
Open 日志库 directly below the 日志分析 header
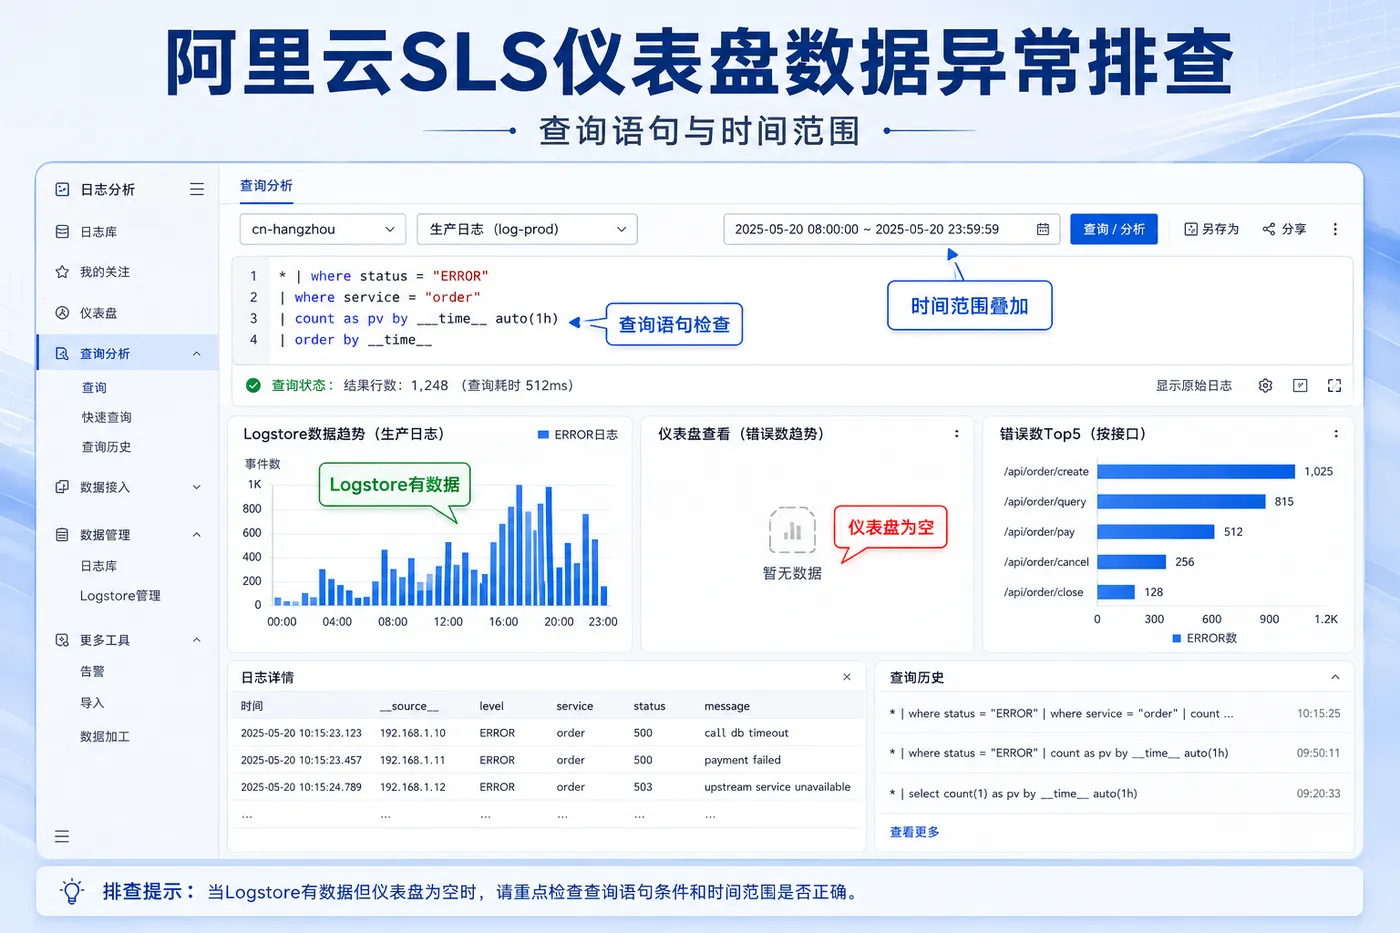coord(98,232)
